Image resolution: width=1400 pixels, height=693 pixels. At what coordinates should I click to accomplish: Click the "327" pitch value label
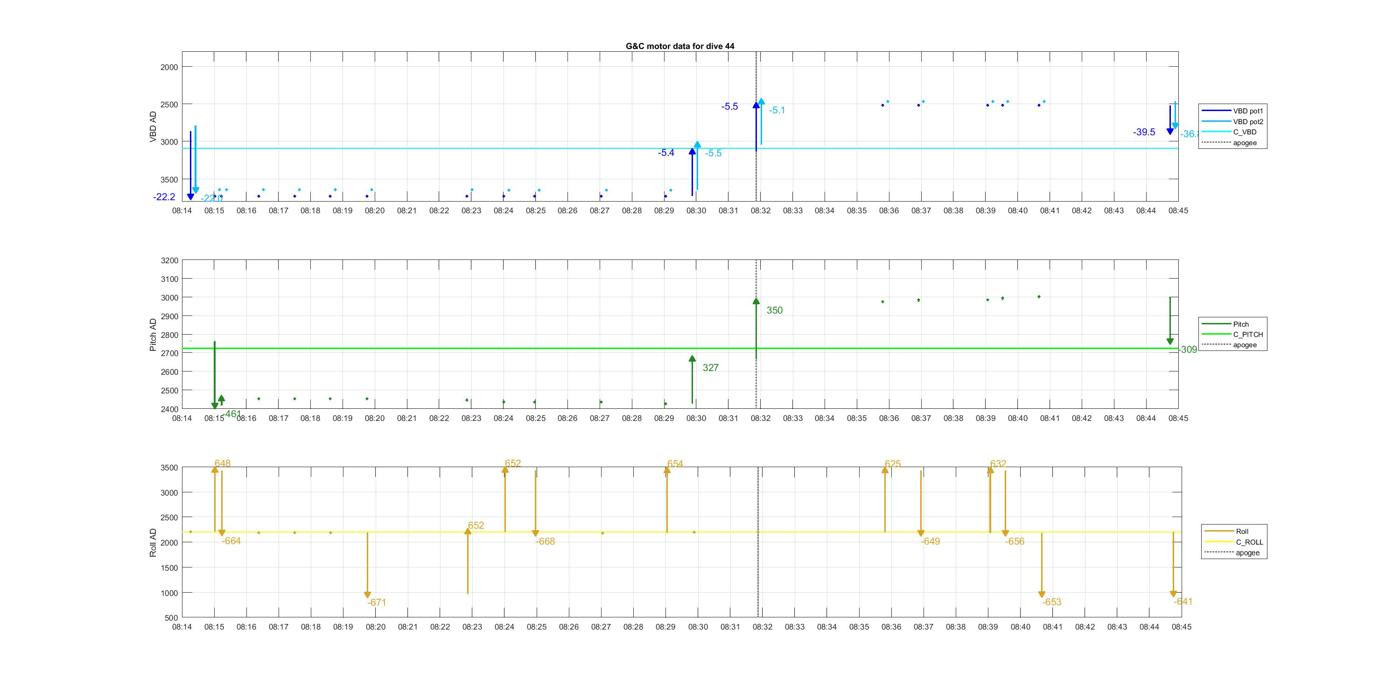[710, 368]
